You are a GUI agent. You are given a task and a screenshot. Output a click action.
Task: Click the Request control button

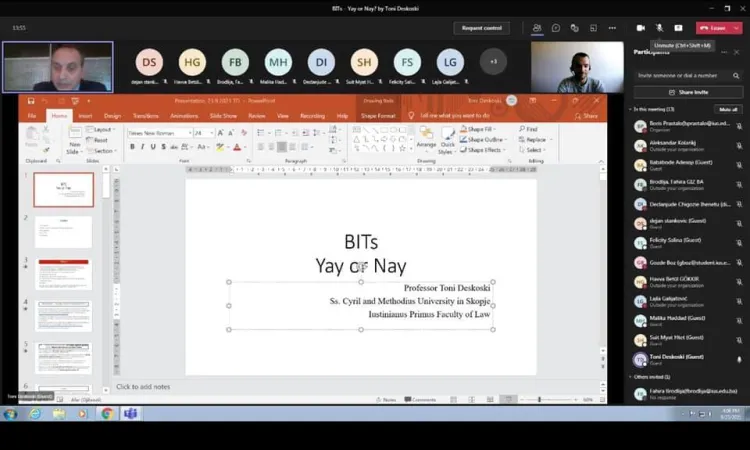coord(484,28)
